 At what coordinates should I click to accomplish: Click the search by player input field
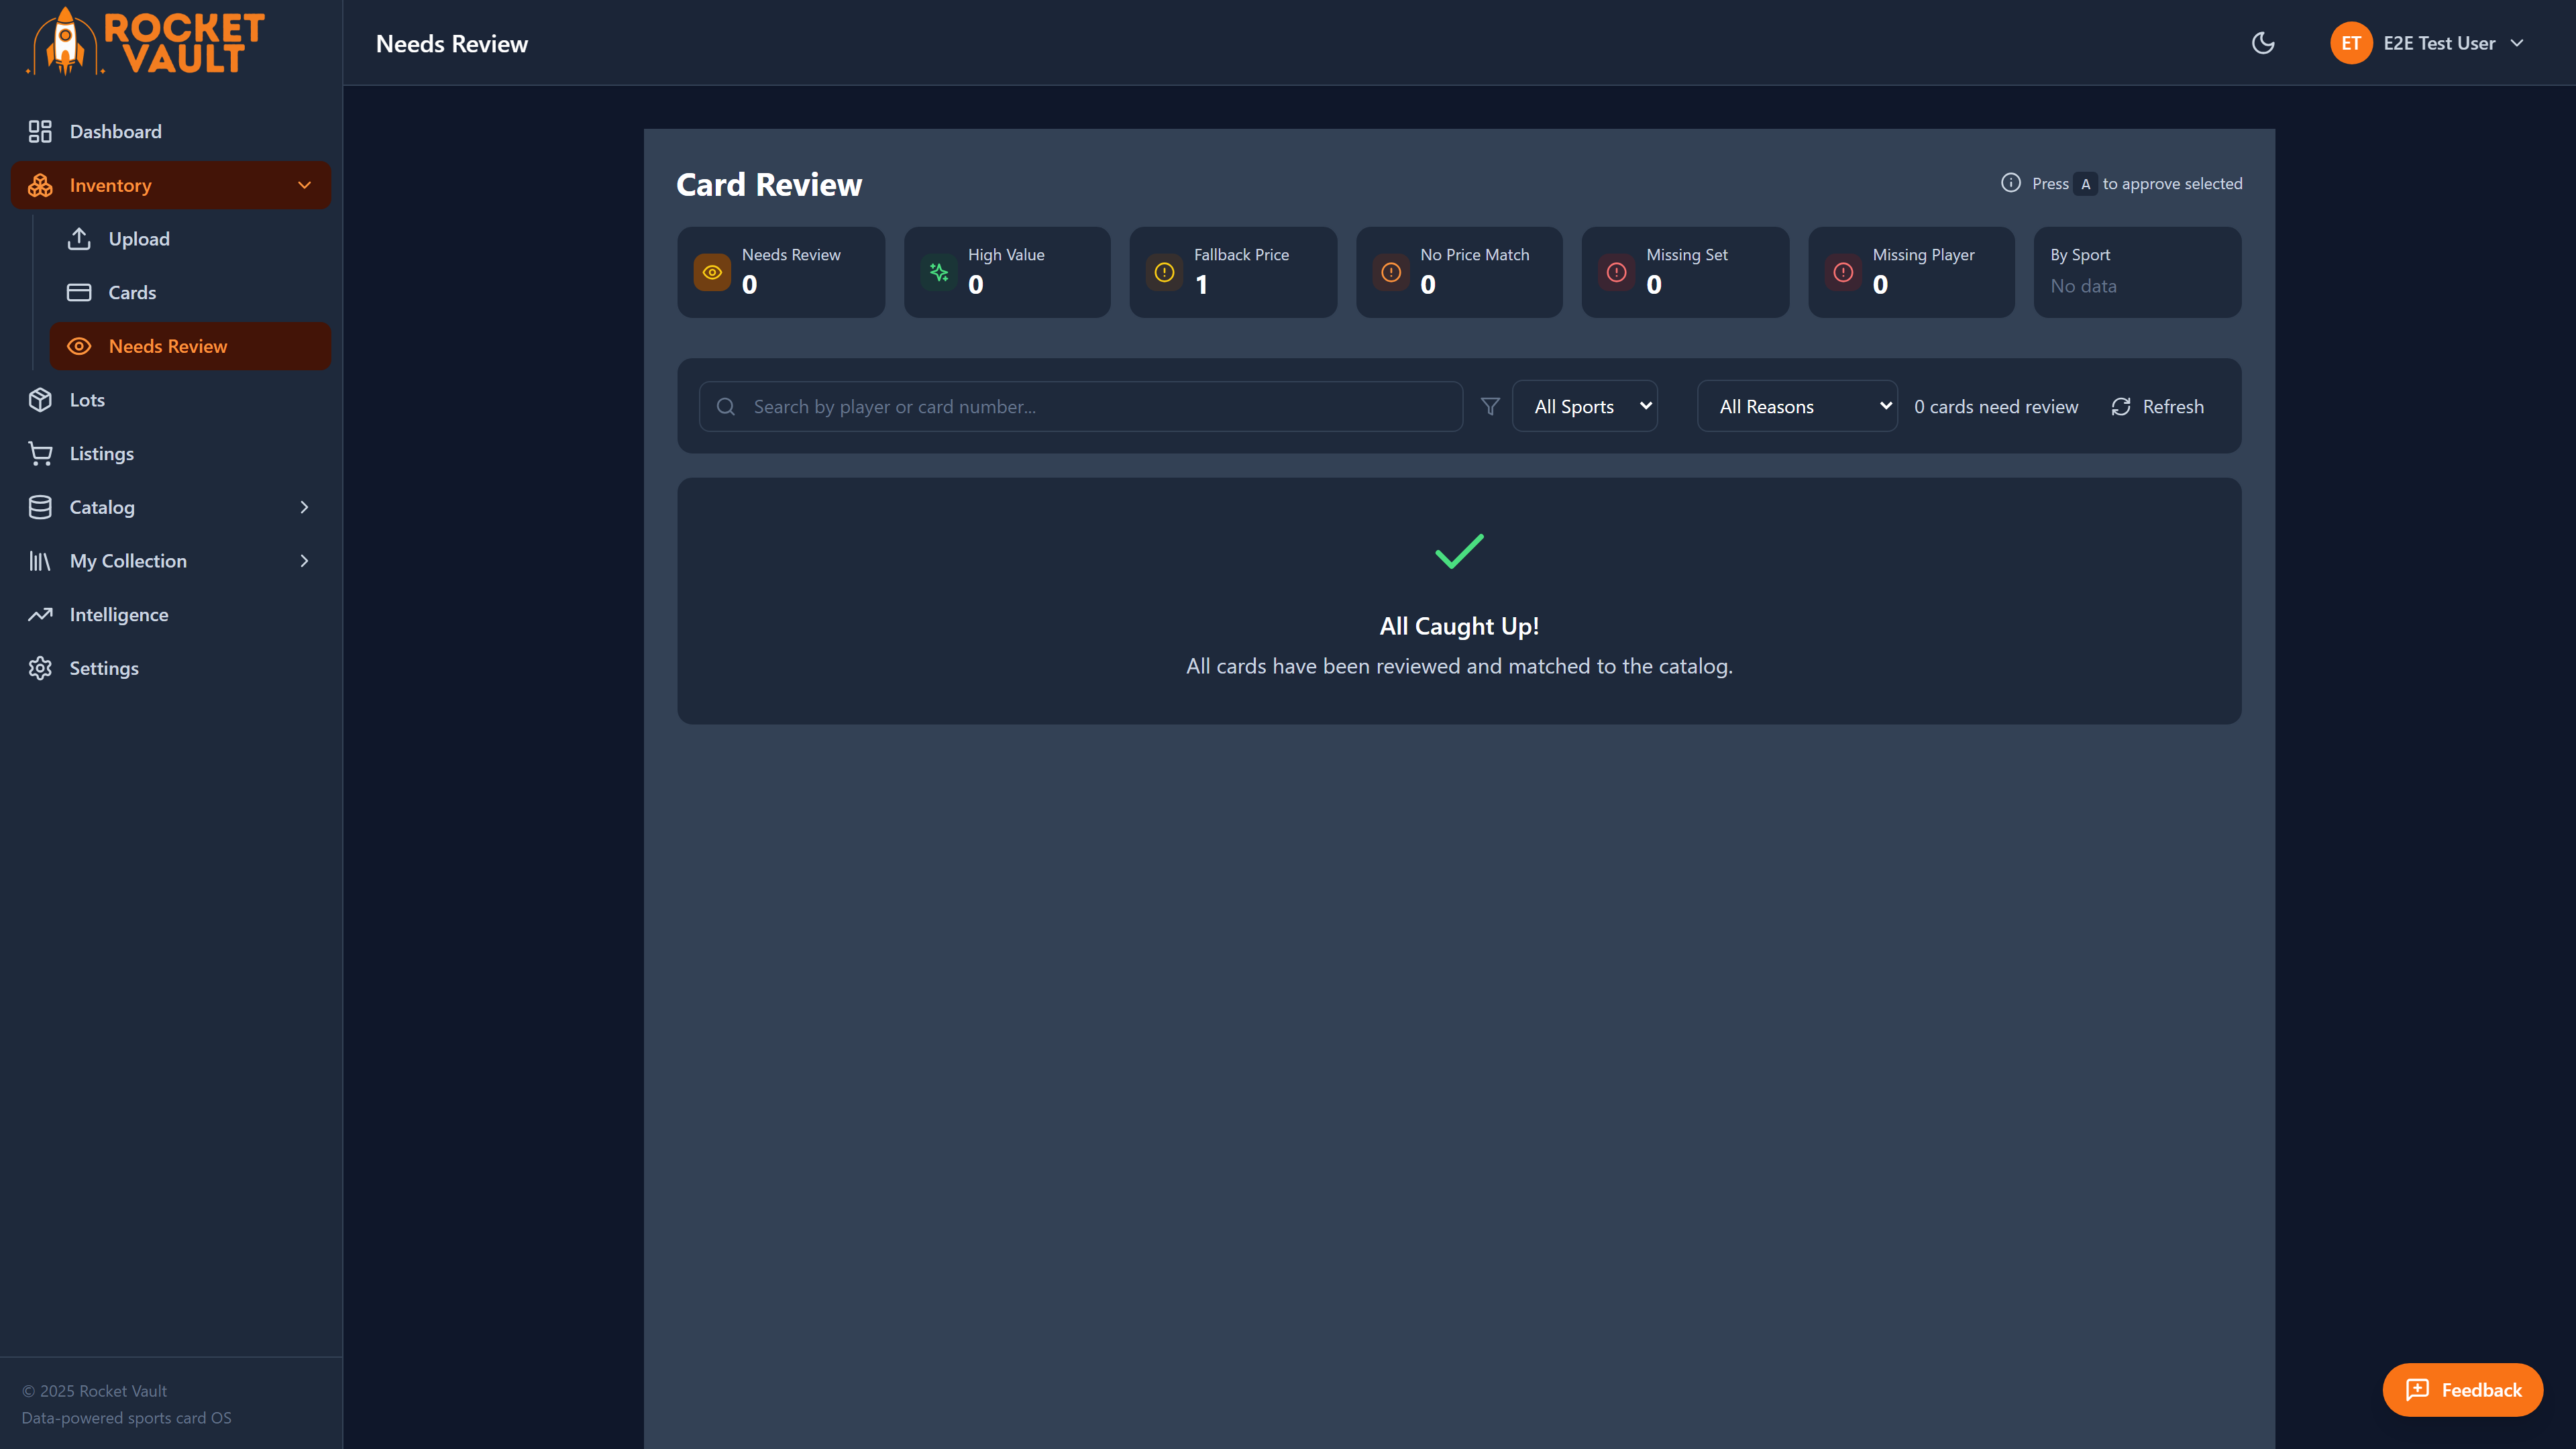[1080, 406]
